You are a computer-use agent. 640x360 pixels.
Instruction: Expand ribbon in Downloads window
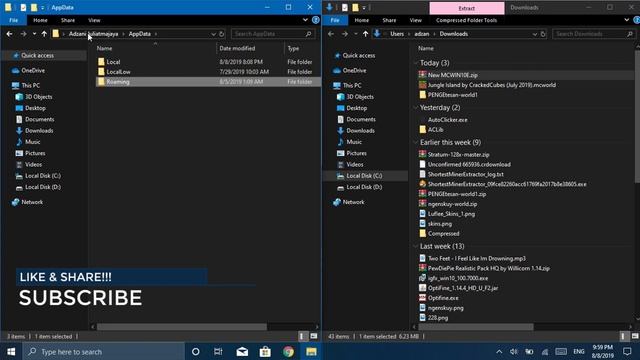[627, 20]
